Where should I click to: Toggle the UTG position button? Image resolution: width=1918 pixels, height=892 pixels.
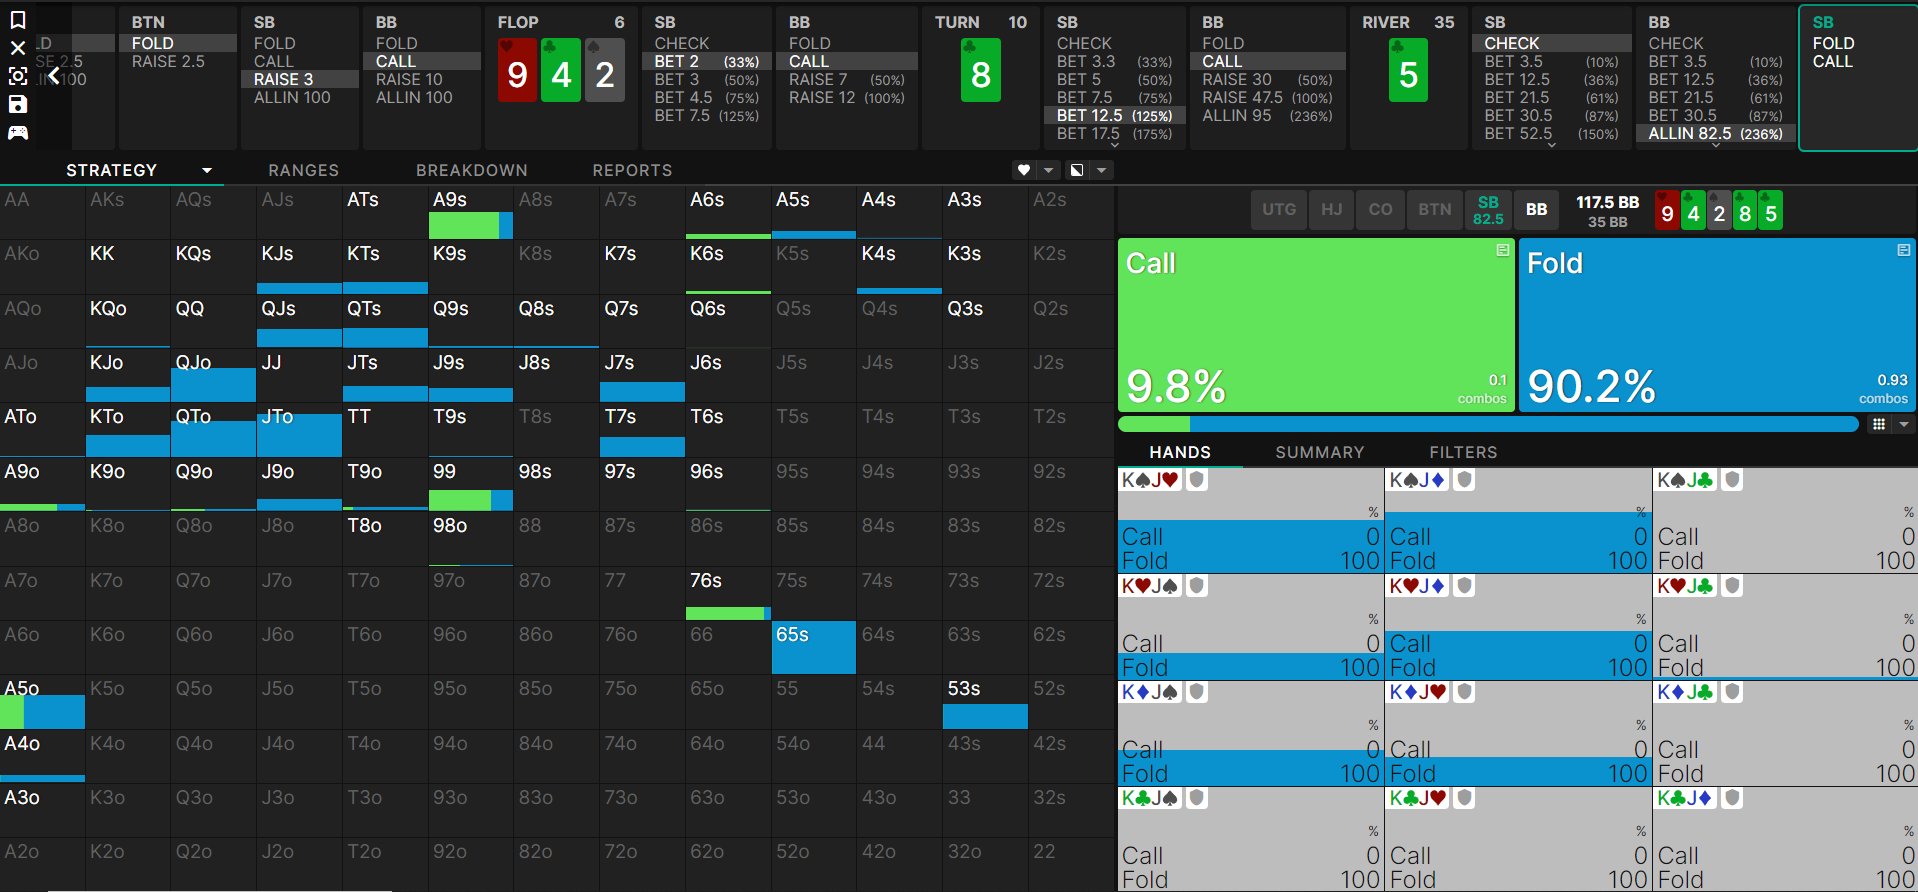[x=1278, y=210]
